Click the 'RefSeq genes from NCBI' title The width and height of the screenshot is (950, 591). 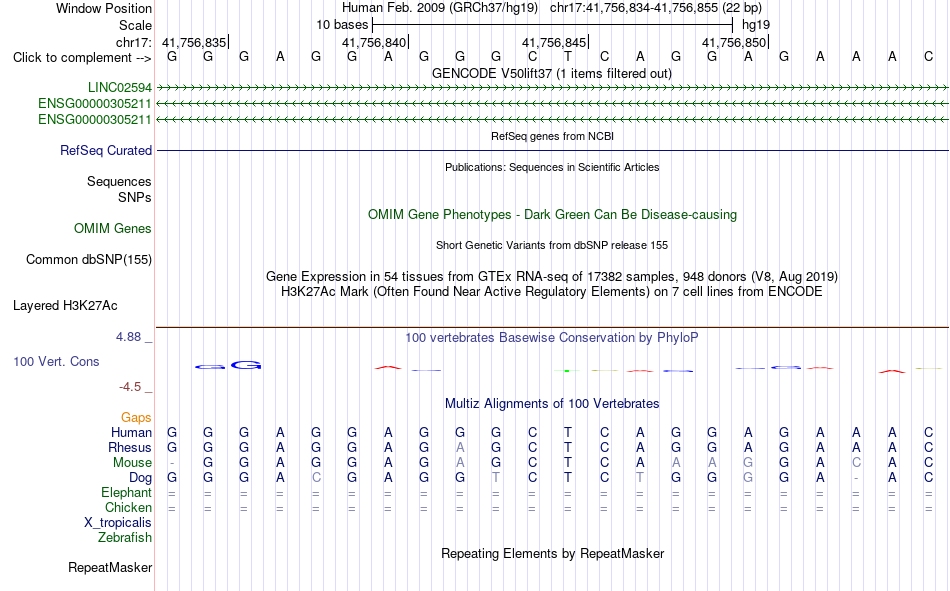pos(552,136)
